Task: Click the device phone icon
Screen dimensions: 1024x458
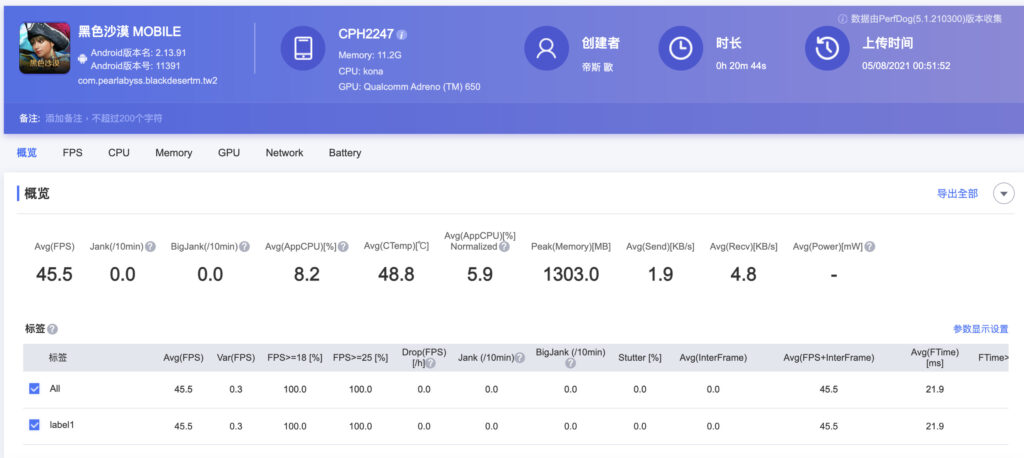Action: (303, 48)
